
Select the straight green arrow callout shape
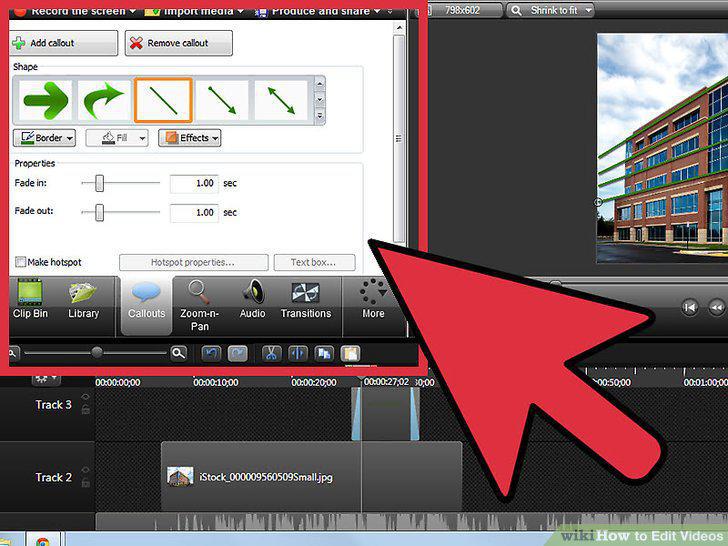pyautogui.click(x=46, y=100)
